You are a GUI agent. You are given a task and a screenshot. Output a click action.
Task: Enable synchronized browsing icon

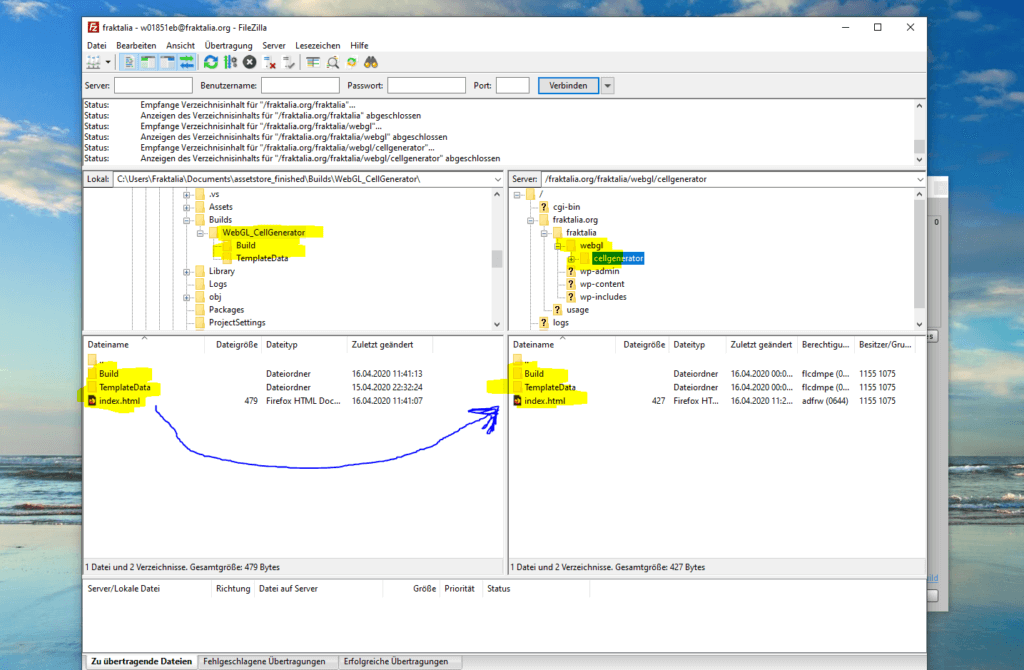(x=351, y=62)
